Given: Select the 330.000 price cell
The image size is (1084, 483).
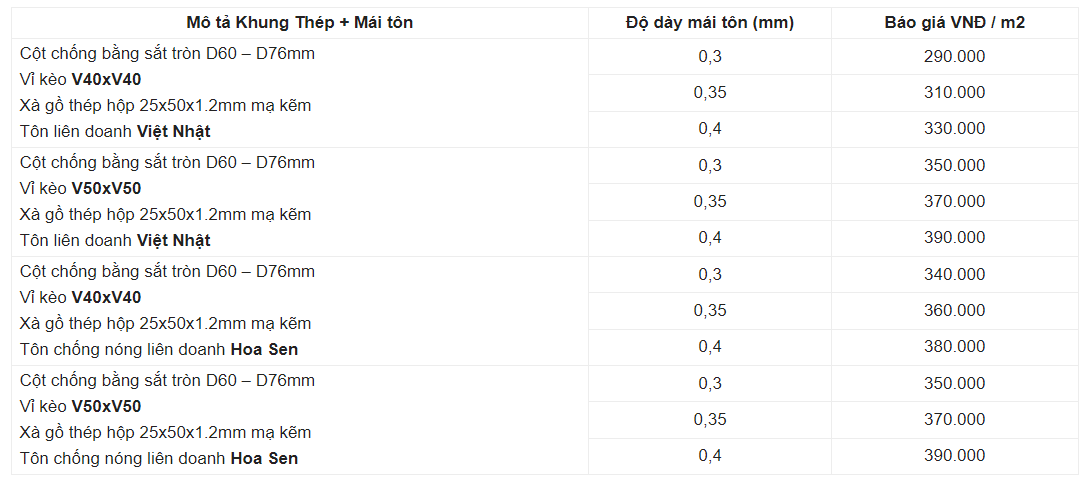Looking at the screenshot, I should tap(954, 128).
